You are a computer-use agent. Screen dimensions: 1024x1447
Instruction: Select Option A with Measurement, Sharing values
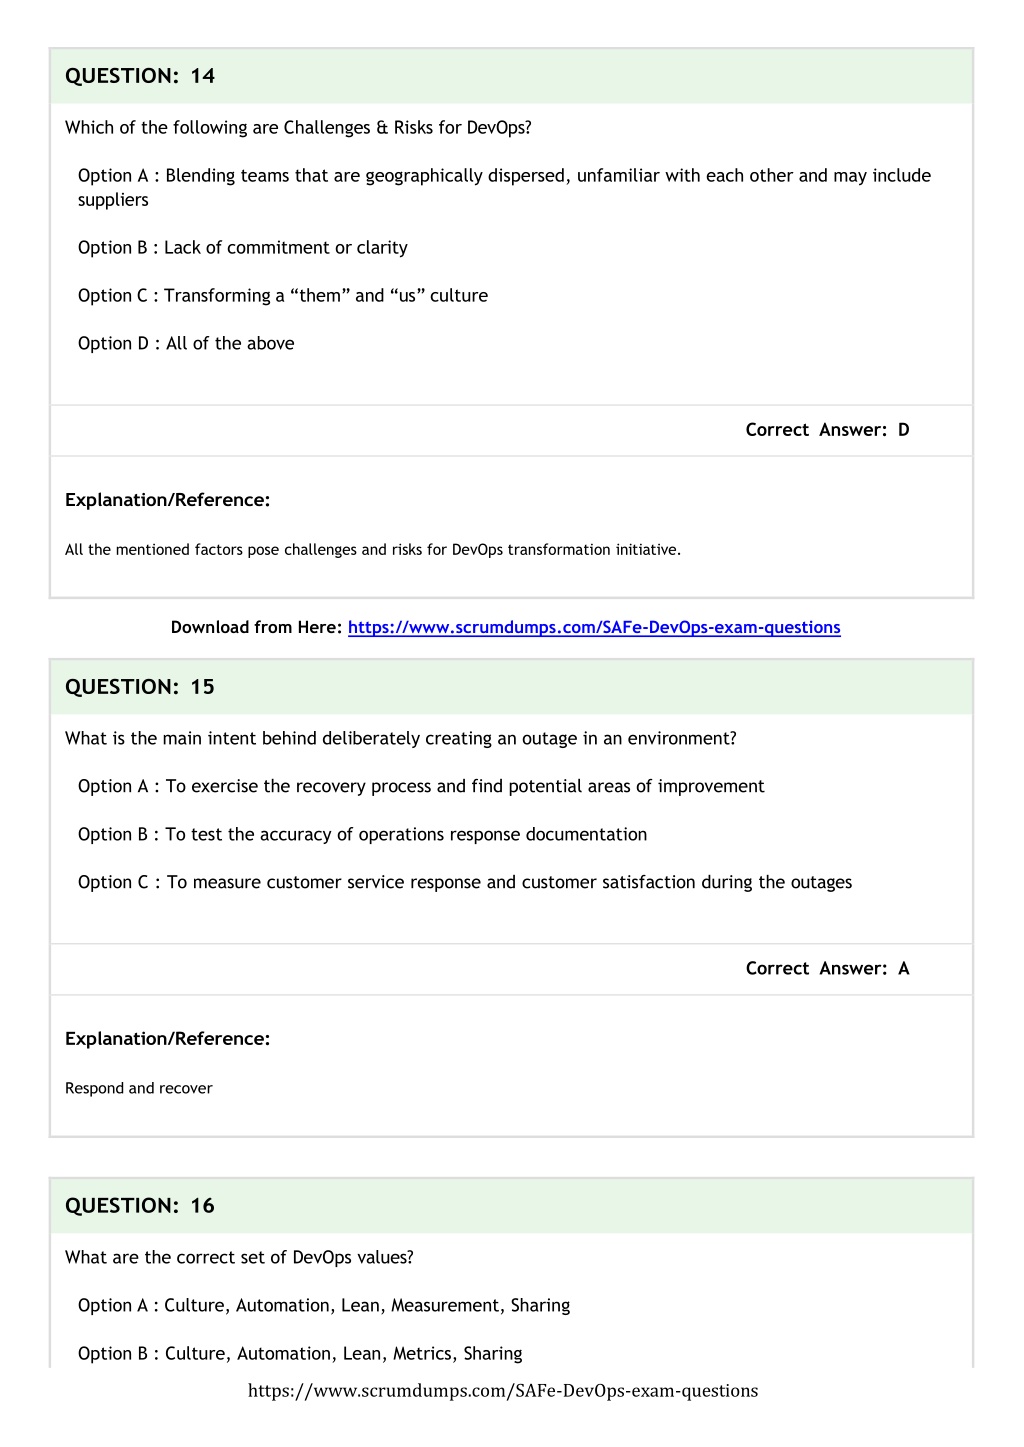click(324, 1305)
